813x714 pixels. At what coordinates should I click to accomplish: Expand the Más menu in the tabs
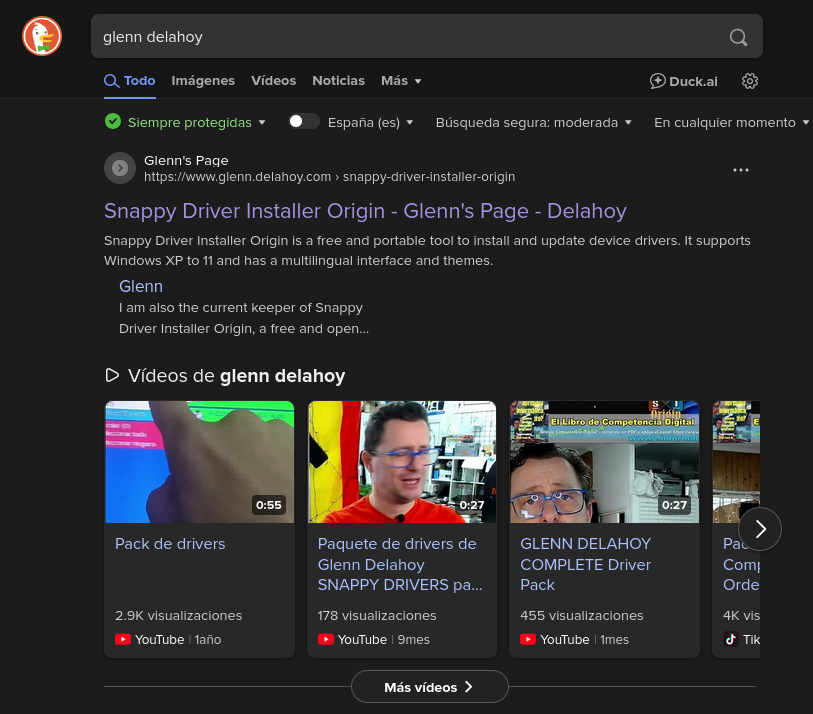[401, 81]
